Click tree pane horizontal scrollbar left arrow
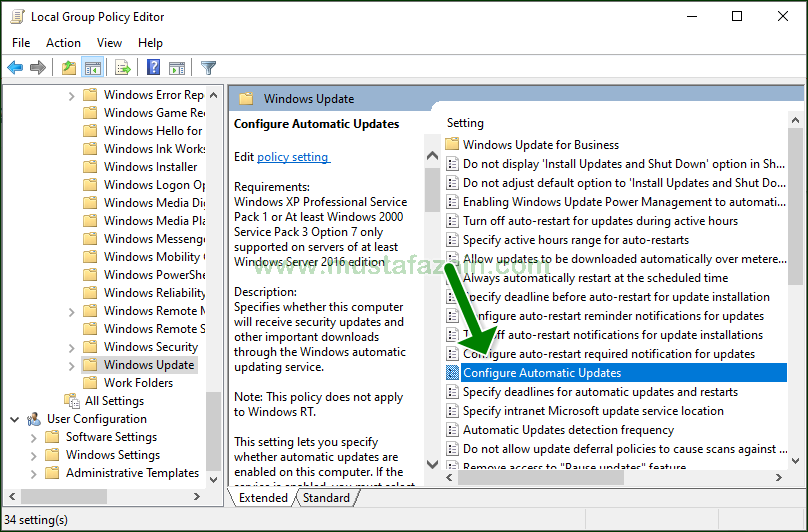 (12, 496)
